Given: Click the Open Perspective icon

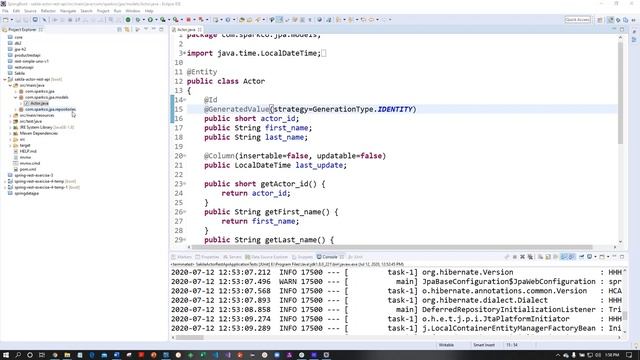Looking at the screenshot, I should point(600,20).
